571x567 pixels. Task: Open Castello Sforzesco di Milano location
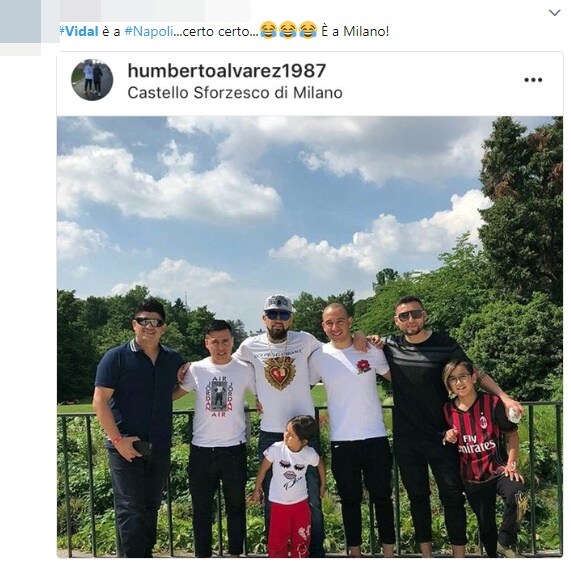click(x=235, y=93)
